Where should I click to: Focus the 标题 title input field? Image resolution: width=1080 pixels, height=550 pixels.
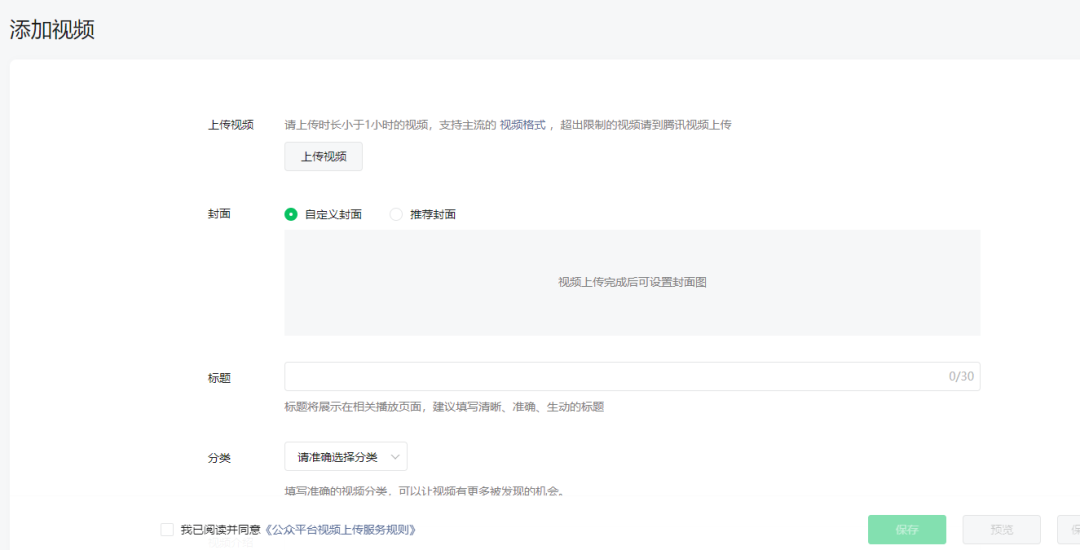(610, 377)
